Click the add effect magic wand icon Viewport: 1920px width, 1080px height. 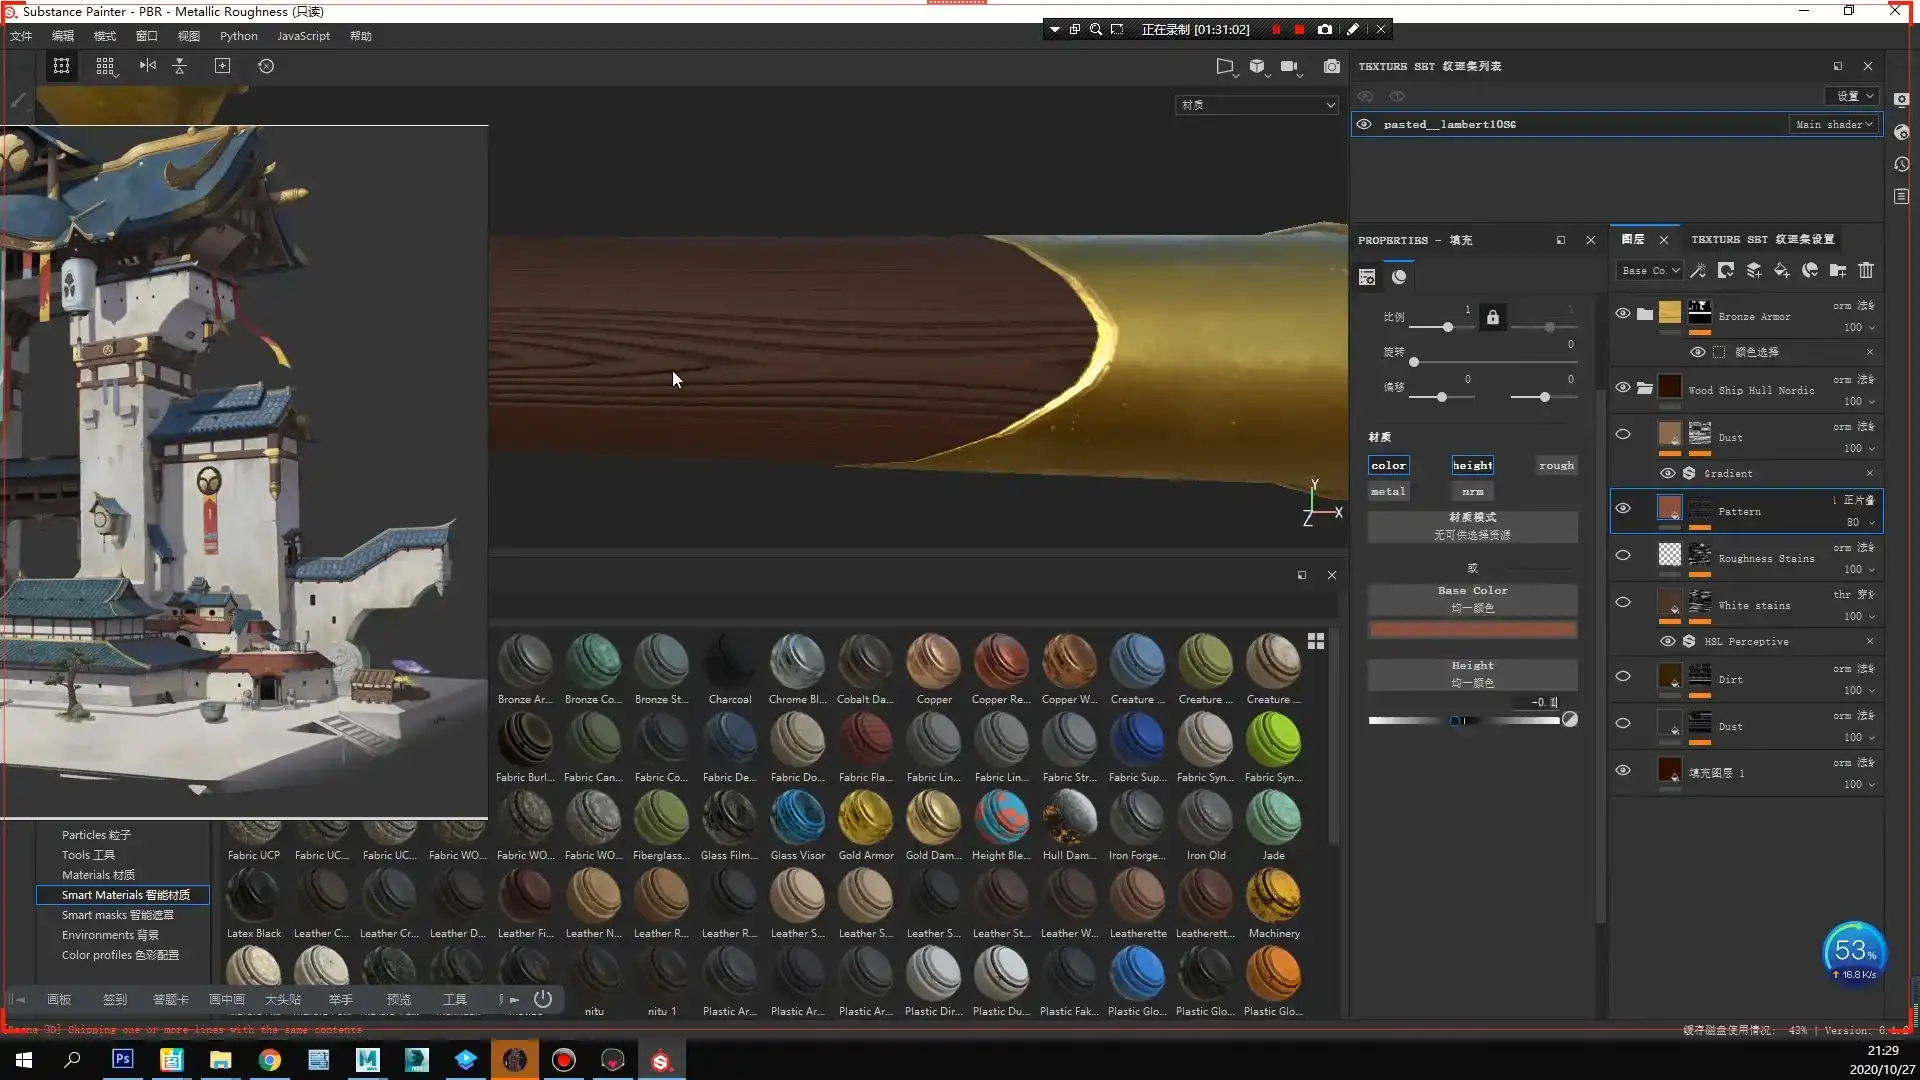coord(1698,270)
